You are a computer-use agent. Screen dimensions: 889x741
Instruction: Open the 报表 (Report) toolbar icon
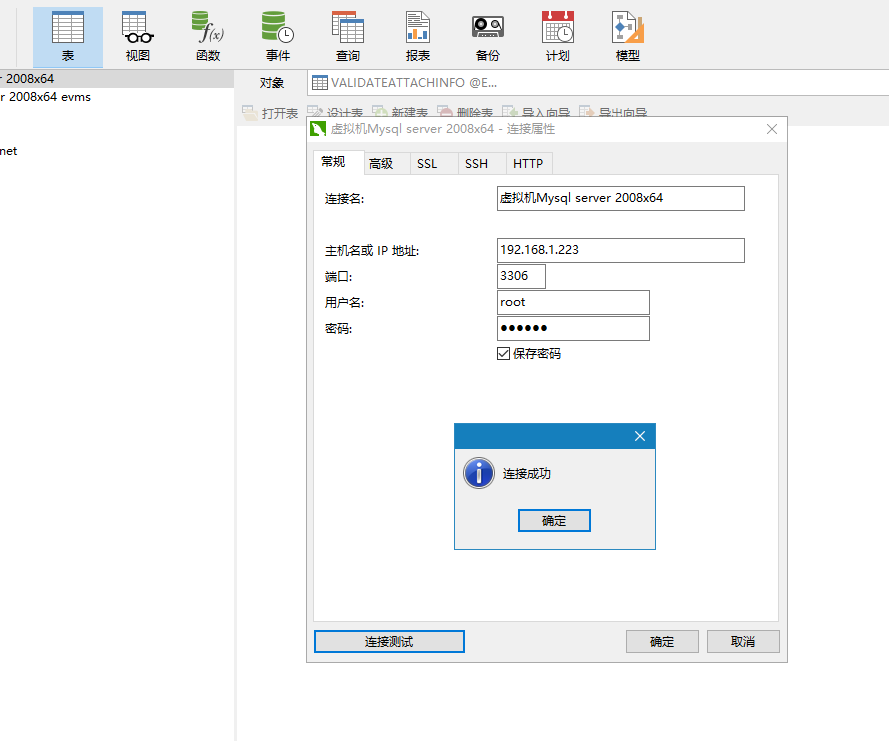pyautogui.click(x=418, y=37)
